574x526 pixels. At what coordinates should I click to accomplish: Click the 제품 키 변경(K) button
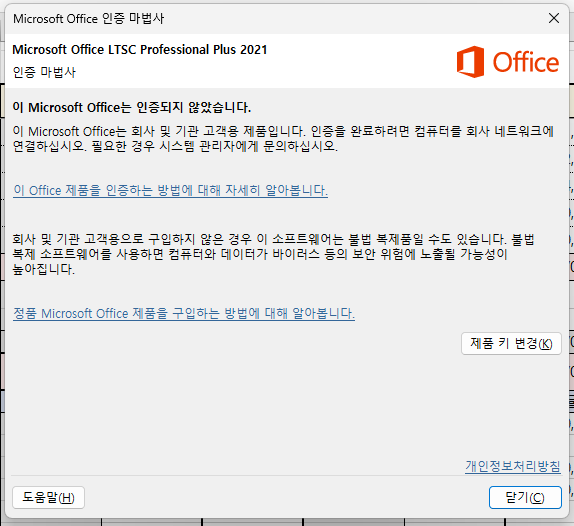[511, 343]
